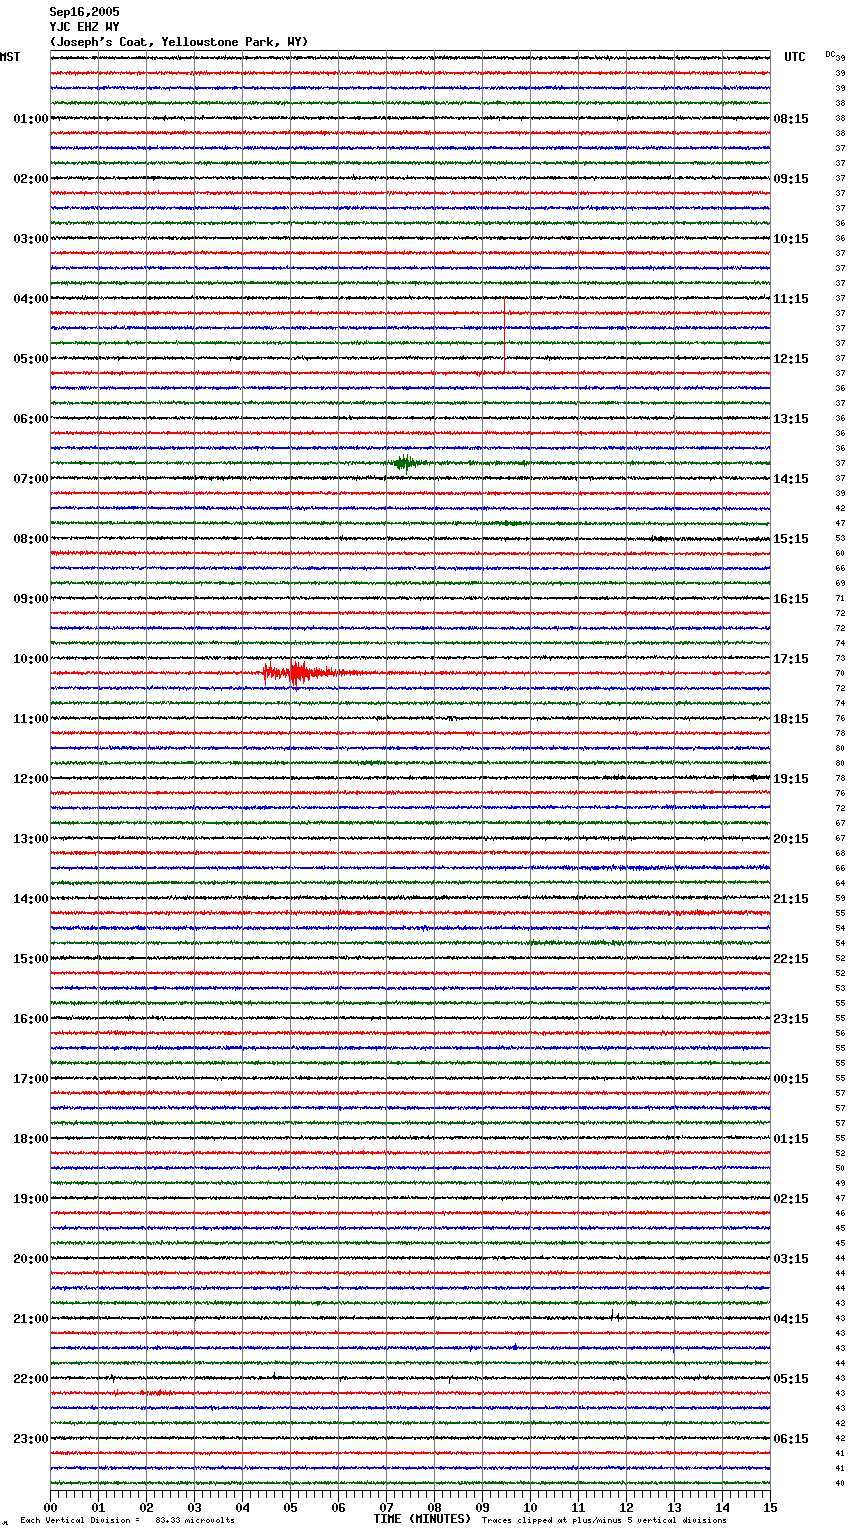Click the 14:15 UTC label
This screenshot has width=850, height=1534.
coord(791,479)
